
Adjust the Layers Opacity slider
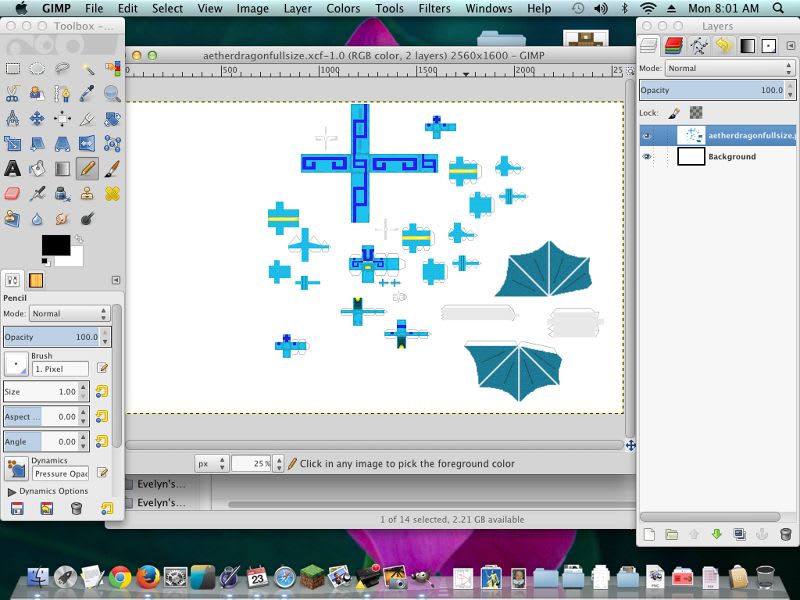click(713, 90)
